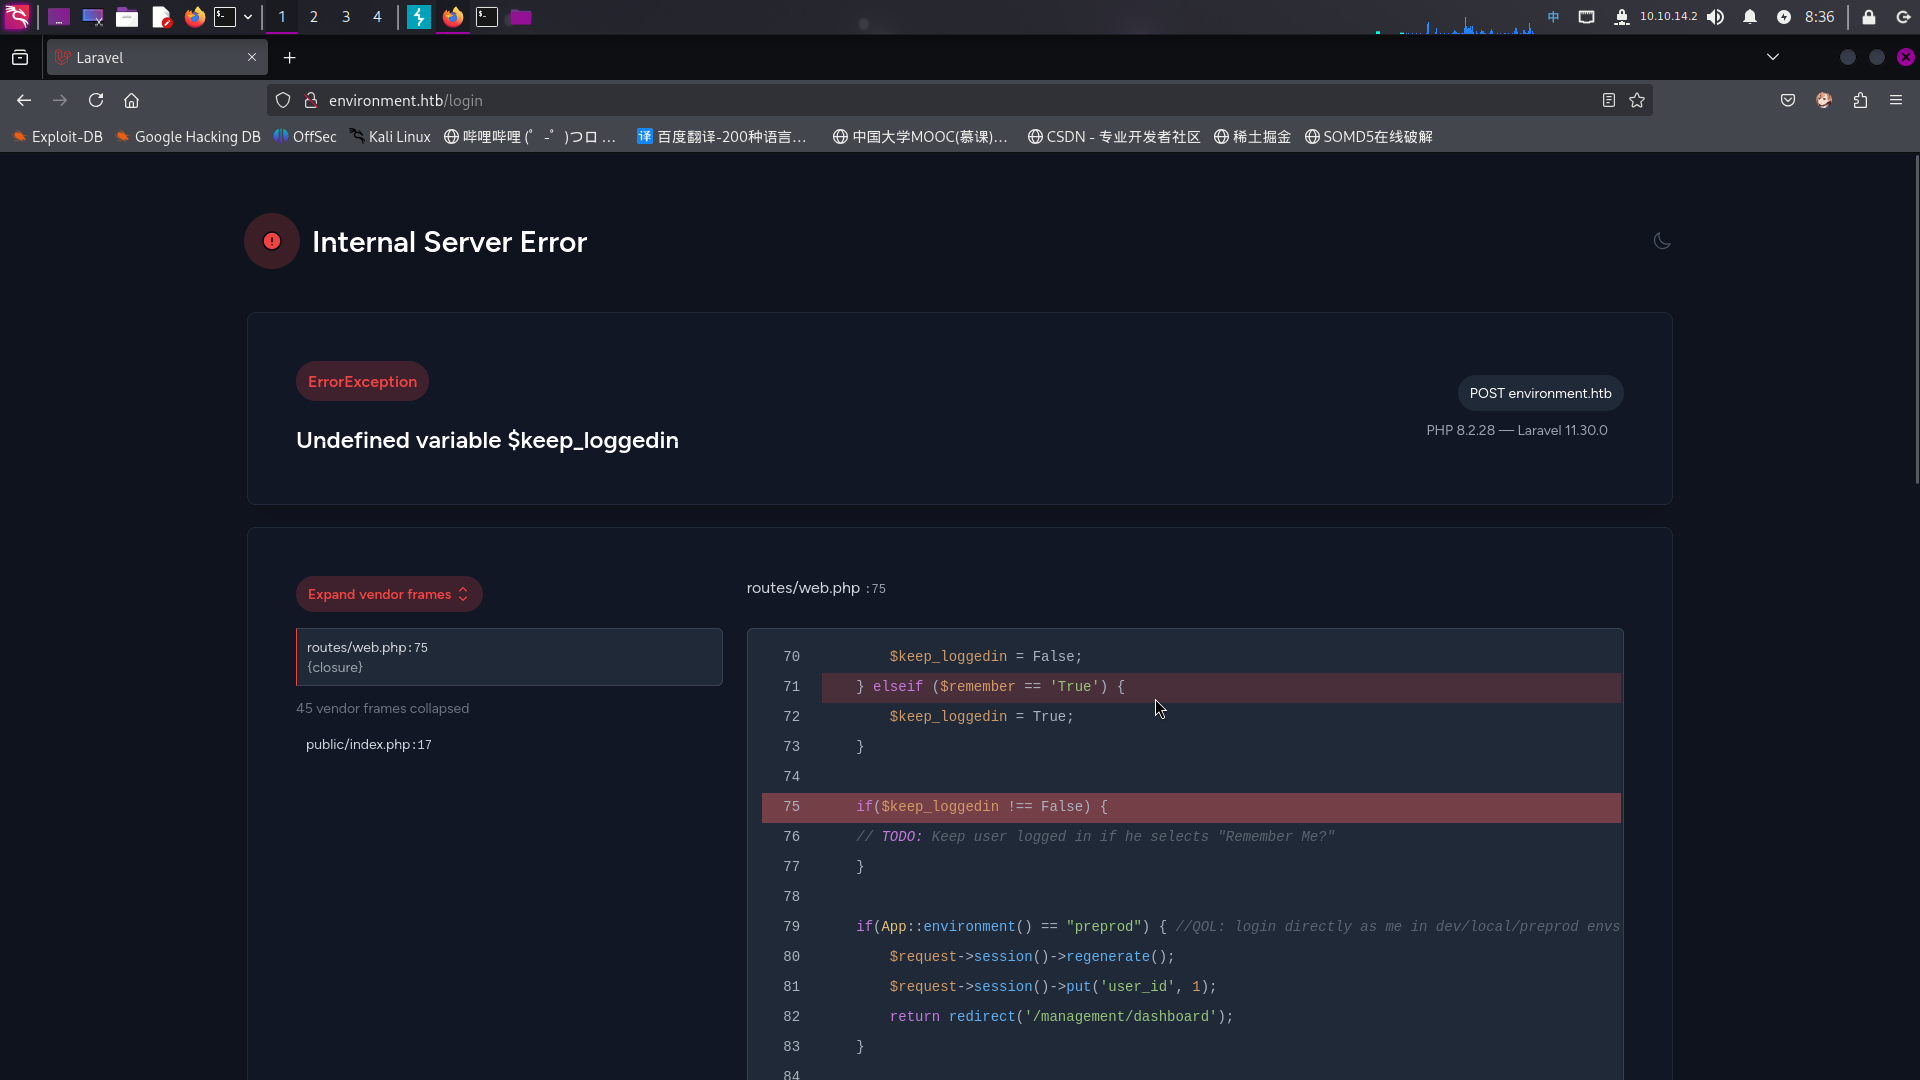This screenshot has height=1080, width=1920.
Task: Open volume control in tray
Action: tap(1716, 17)
